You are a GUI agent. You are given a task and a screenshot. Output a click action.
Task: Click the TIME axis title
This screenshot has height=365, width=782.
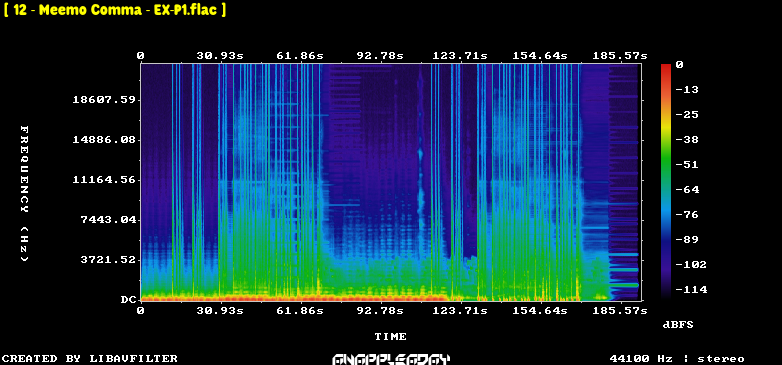[391, 337]
